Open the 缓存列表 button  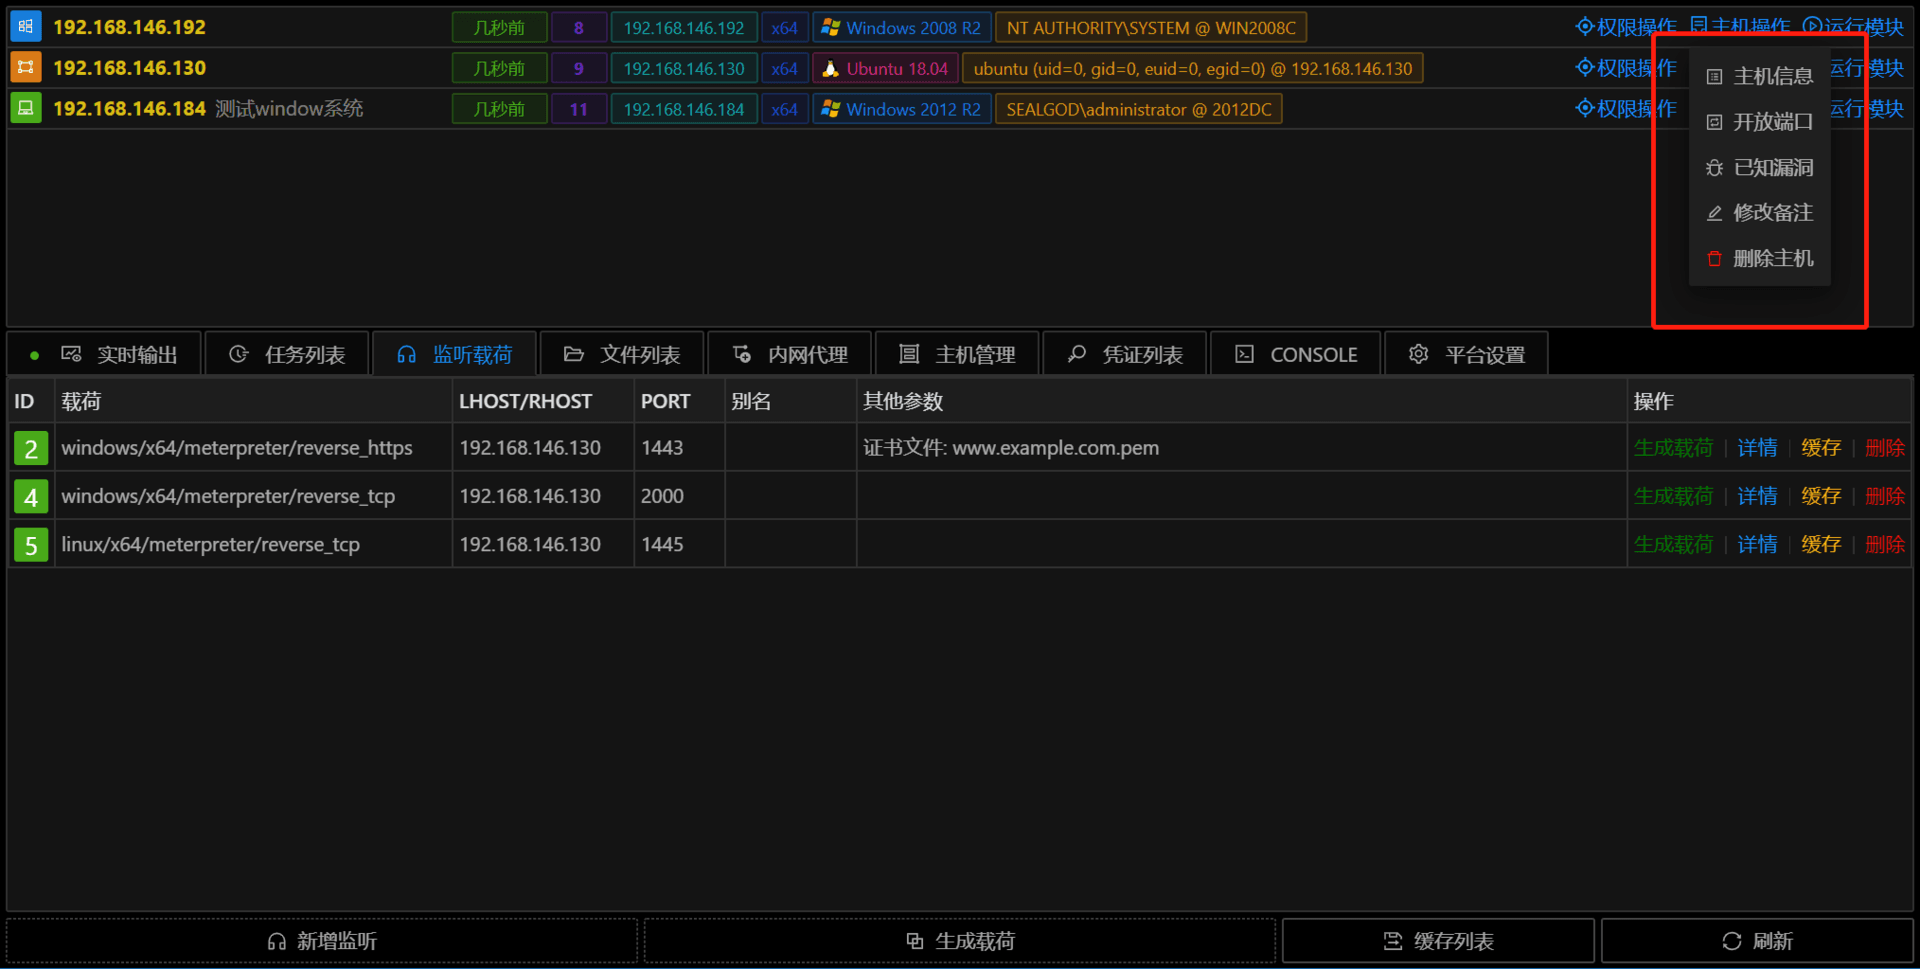(x=1438, y=941)
